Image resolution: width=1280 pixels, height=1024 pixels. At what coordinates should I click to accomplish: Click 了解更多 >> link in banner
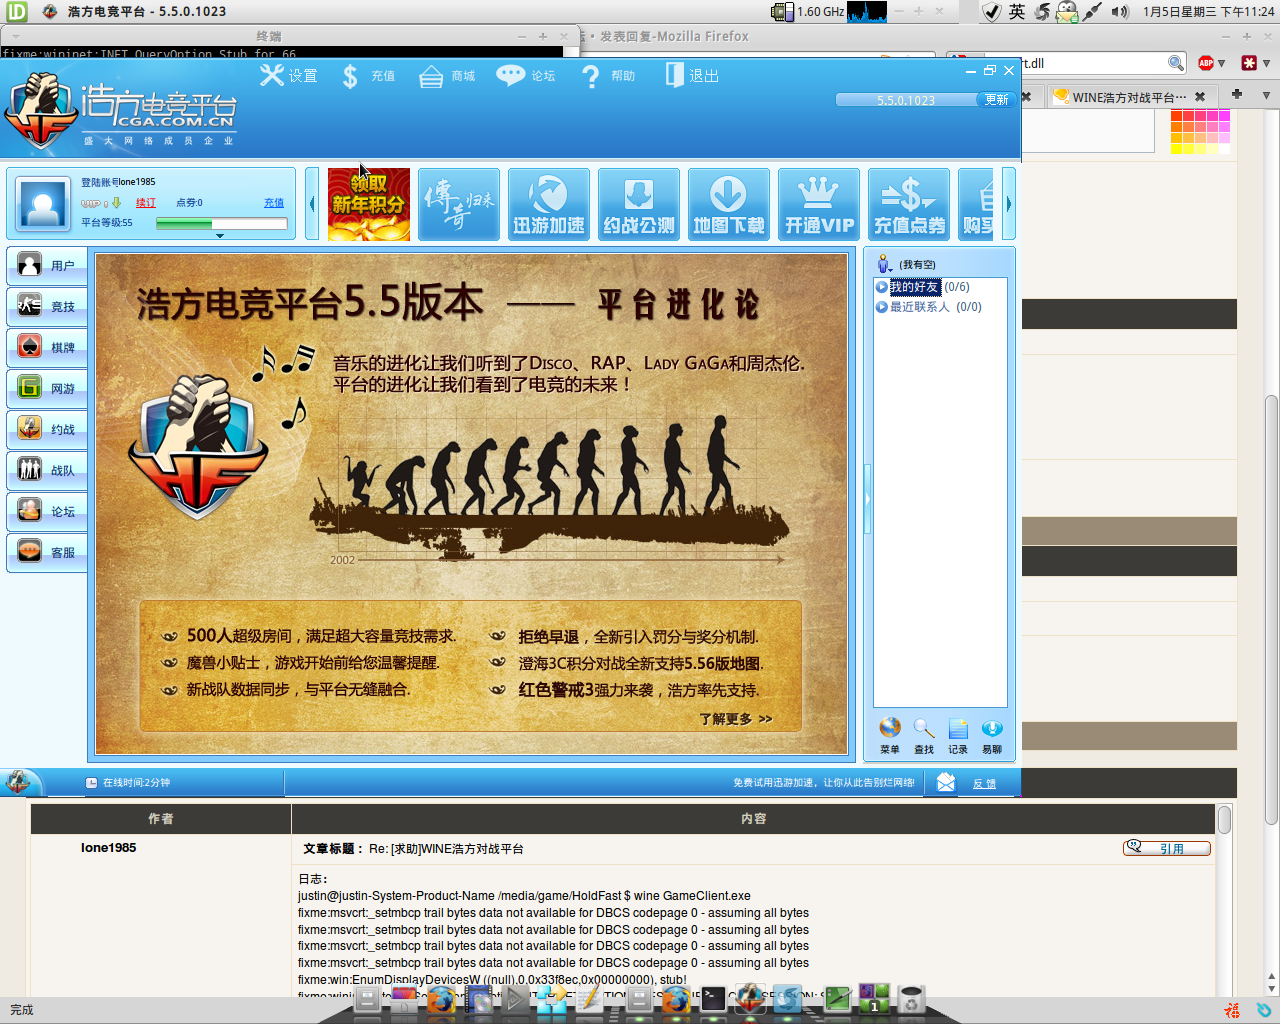point(736,719)
